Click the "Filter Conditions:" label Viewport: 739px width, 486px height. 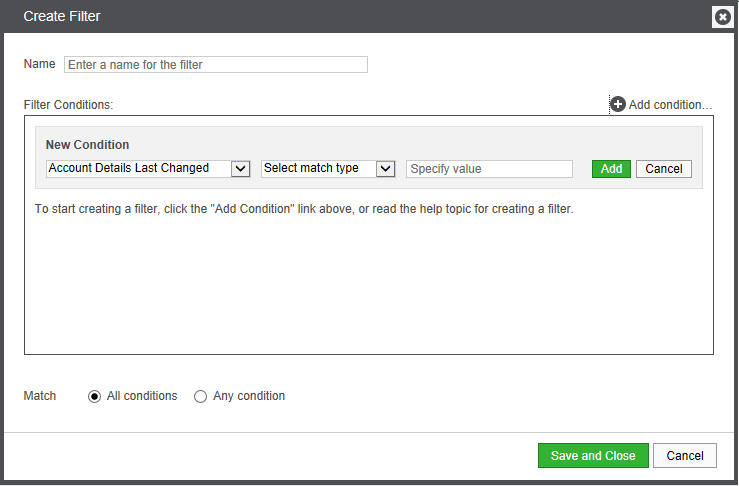pos(68,104)
